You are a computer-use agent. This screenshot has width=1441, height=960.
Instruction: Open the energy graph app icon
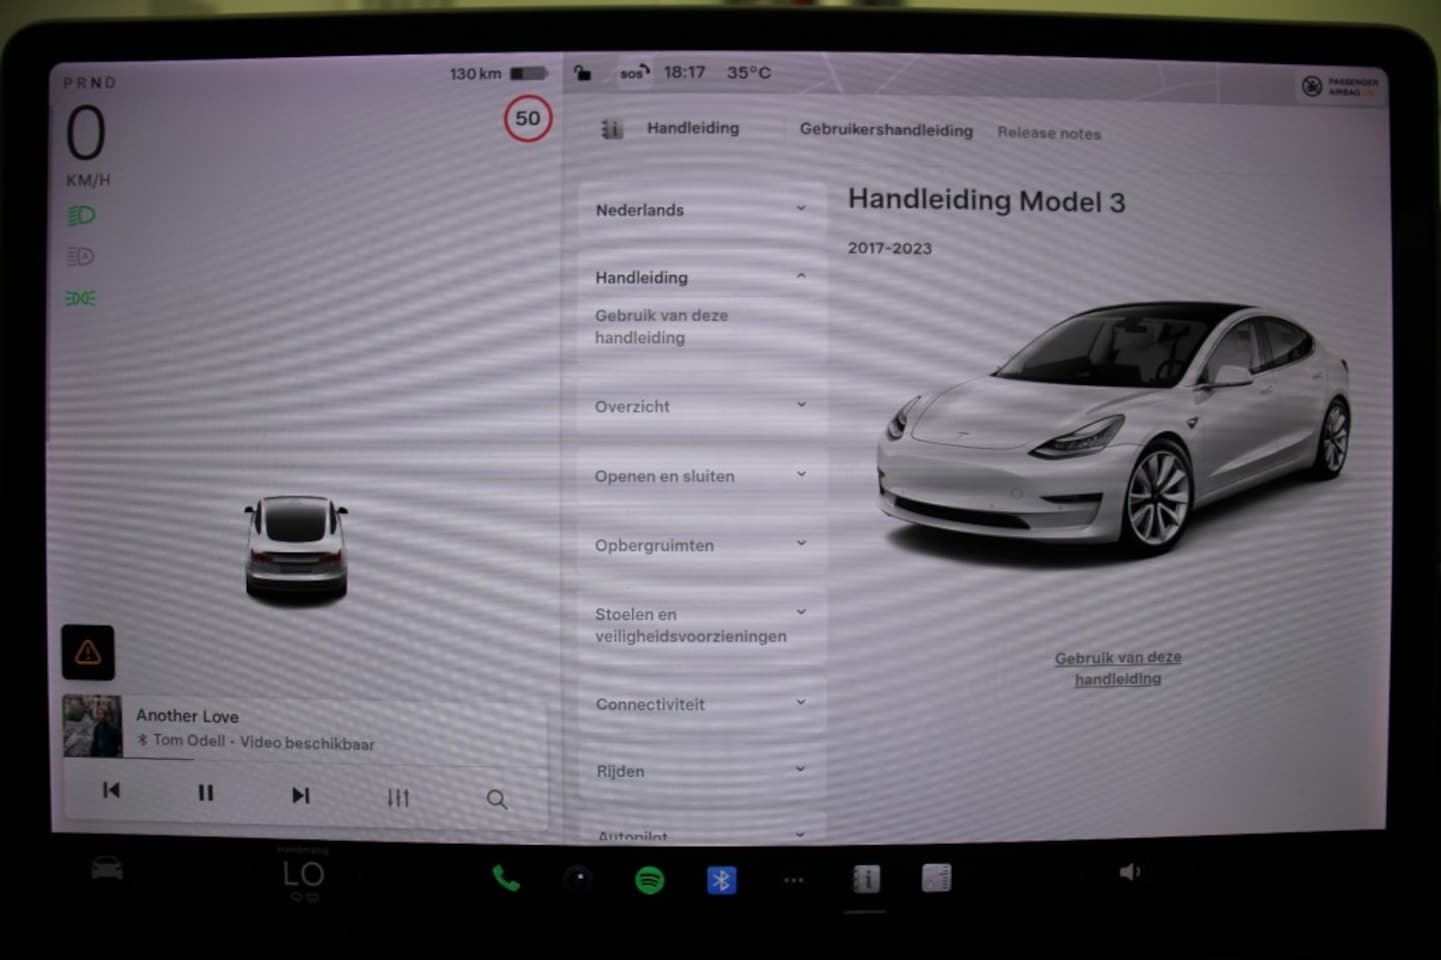pos(936,878)
